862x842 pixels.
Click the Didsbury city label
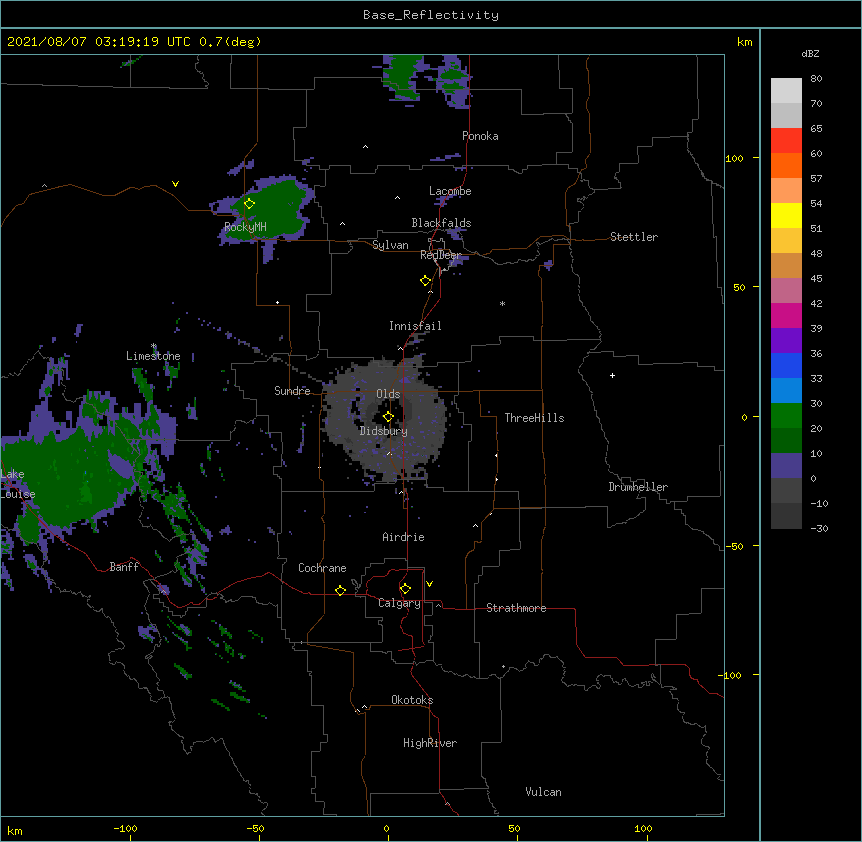coord(383,431)
